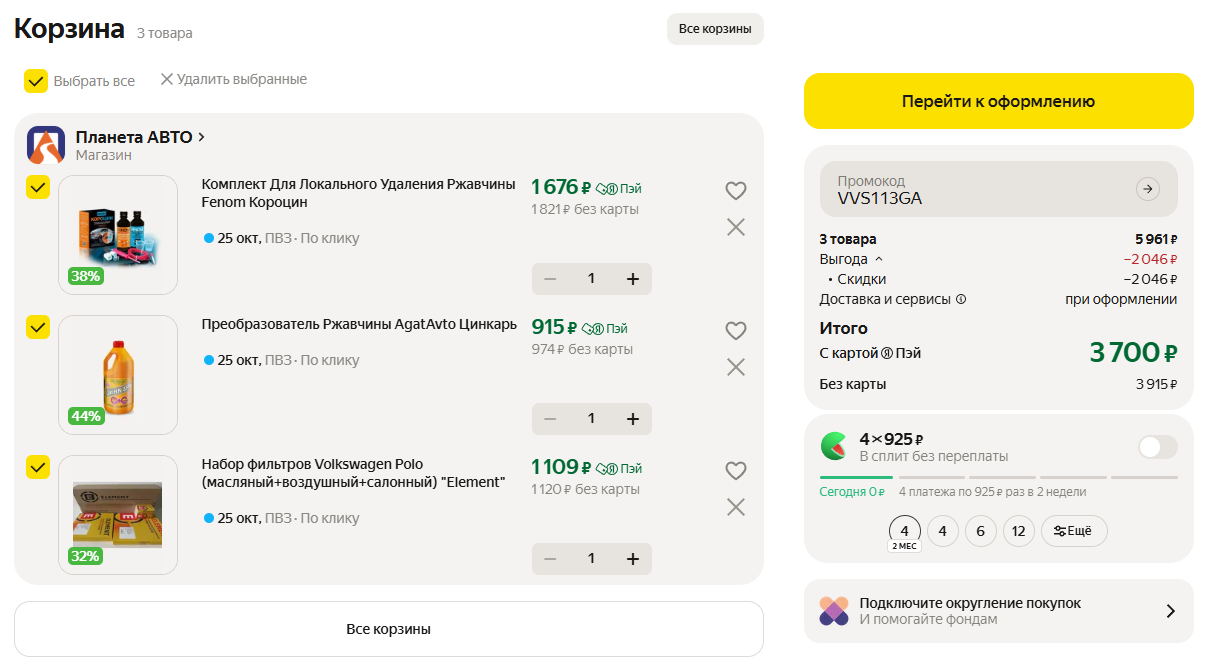
Task: Add Volkswagen Polo filter set to favorites
Action: click(736, 471)
